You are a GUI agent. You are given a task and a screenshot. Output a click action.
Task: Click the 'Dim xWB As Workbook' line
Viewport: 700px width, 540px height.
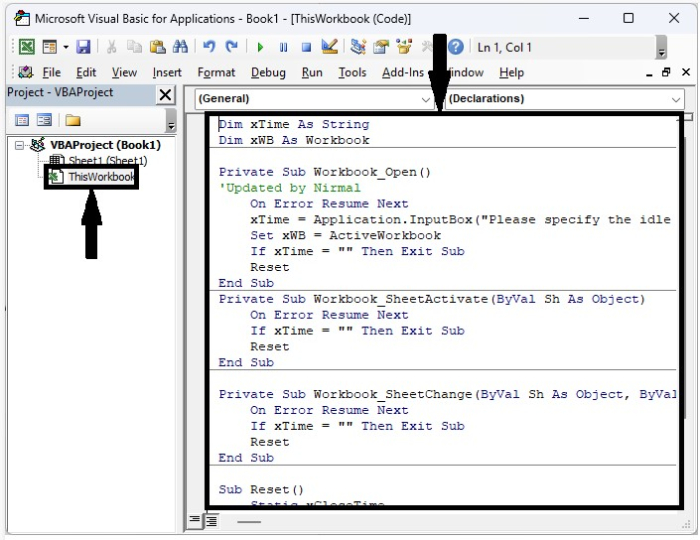(294, 141)
